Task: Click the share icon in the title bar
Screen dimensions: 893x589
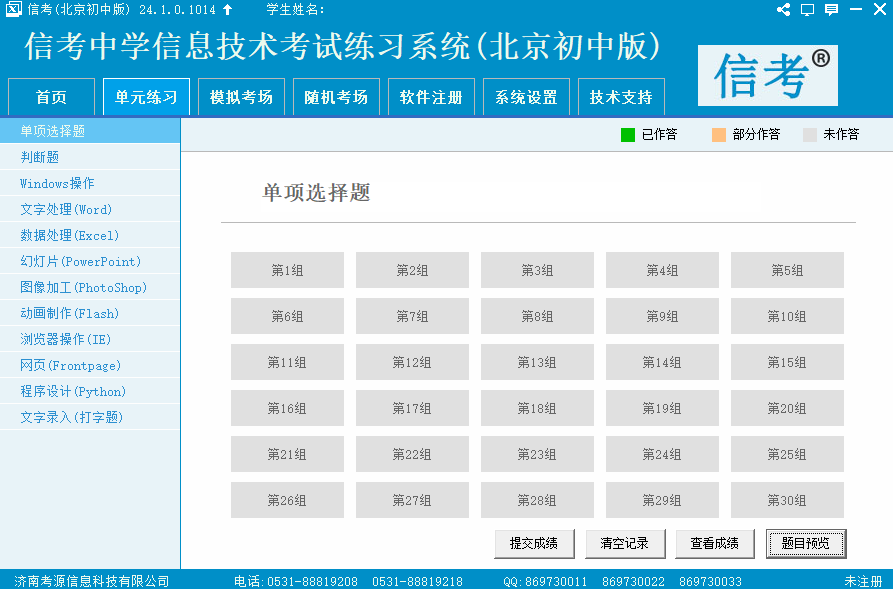Action: click(783, 10)
